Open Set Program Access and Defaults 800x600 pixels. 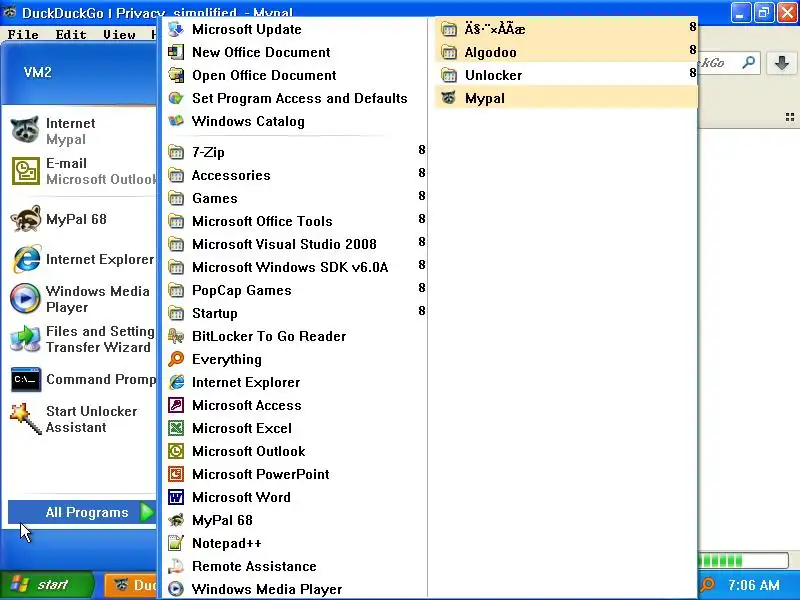pyautogui.click(x=293, y=98)
